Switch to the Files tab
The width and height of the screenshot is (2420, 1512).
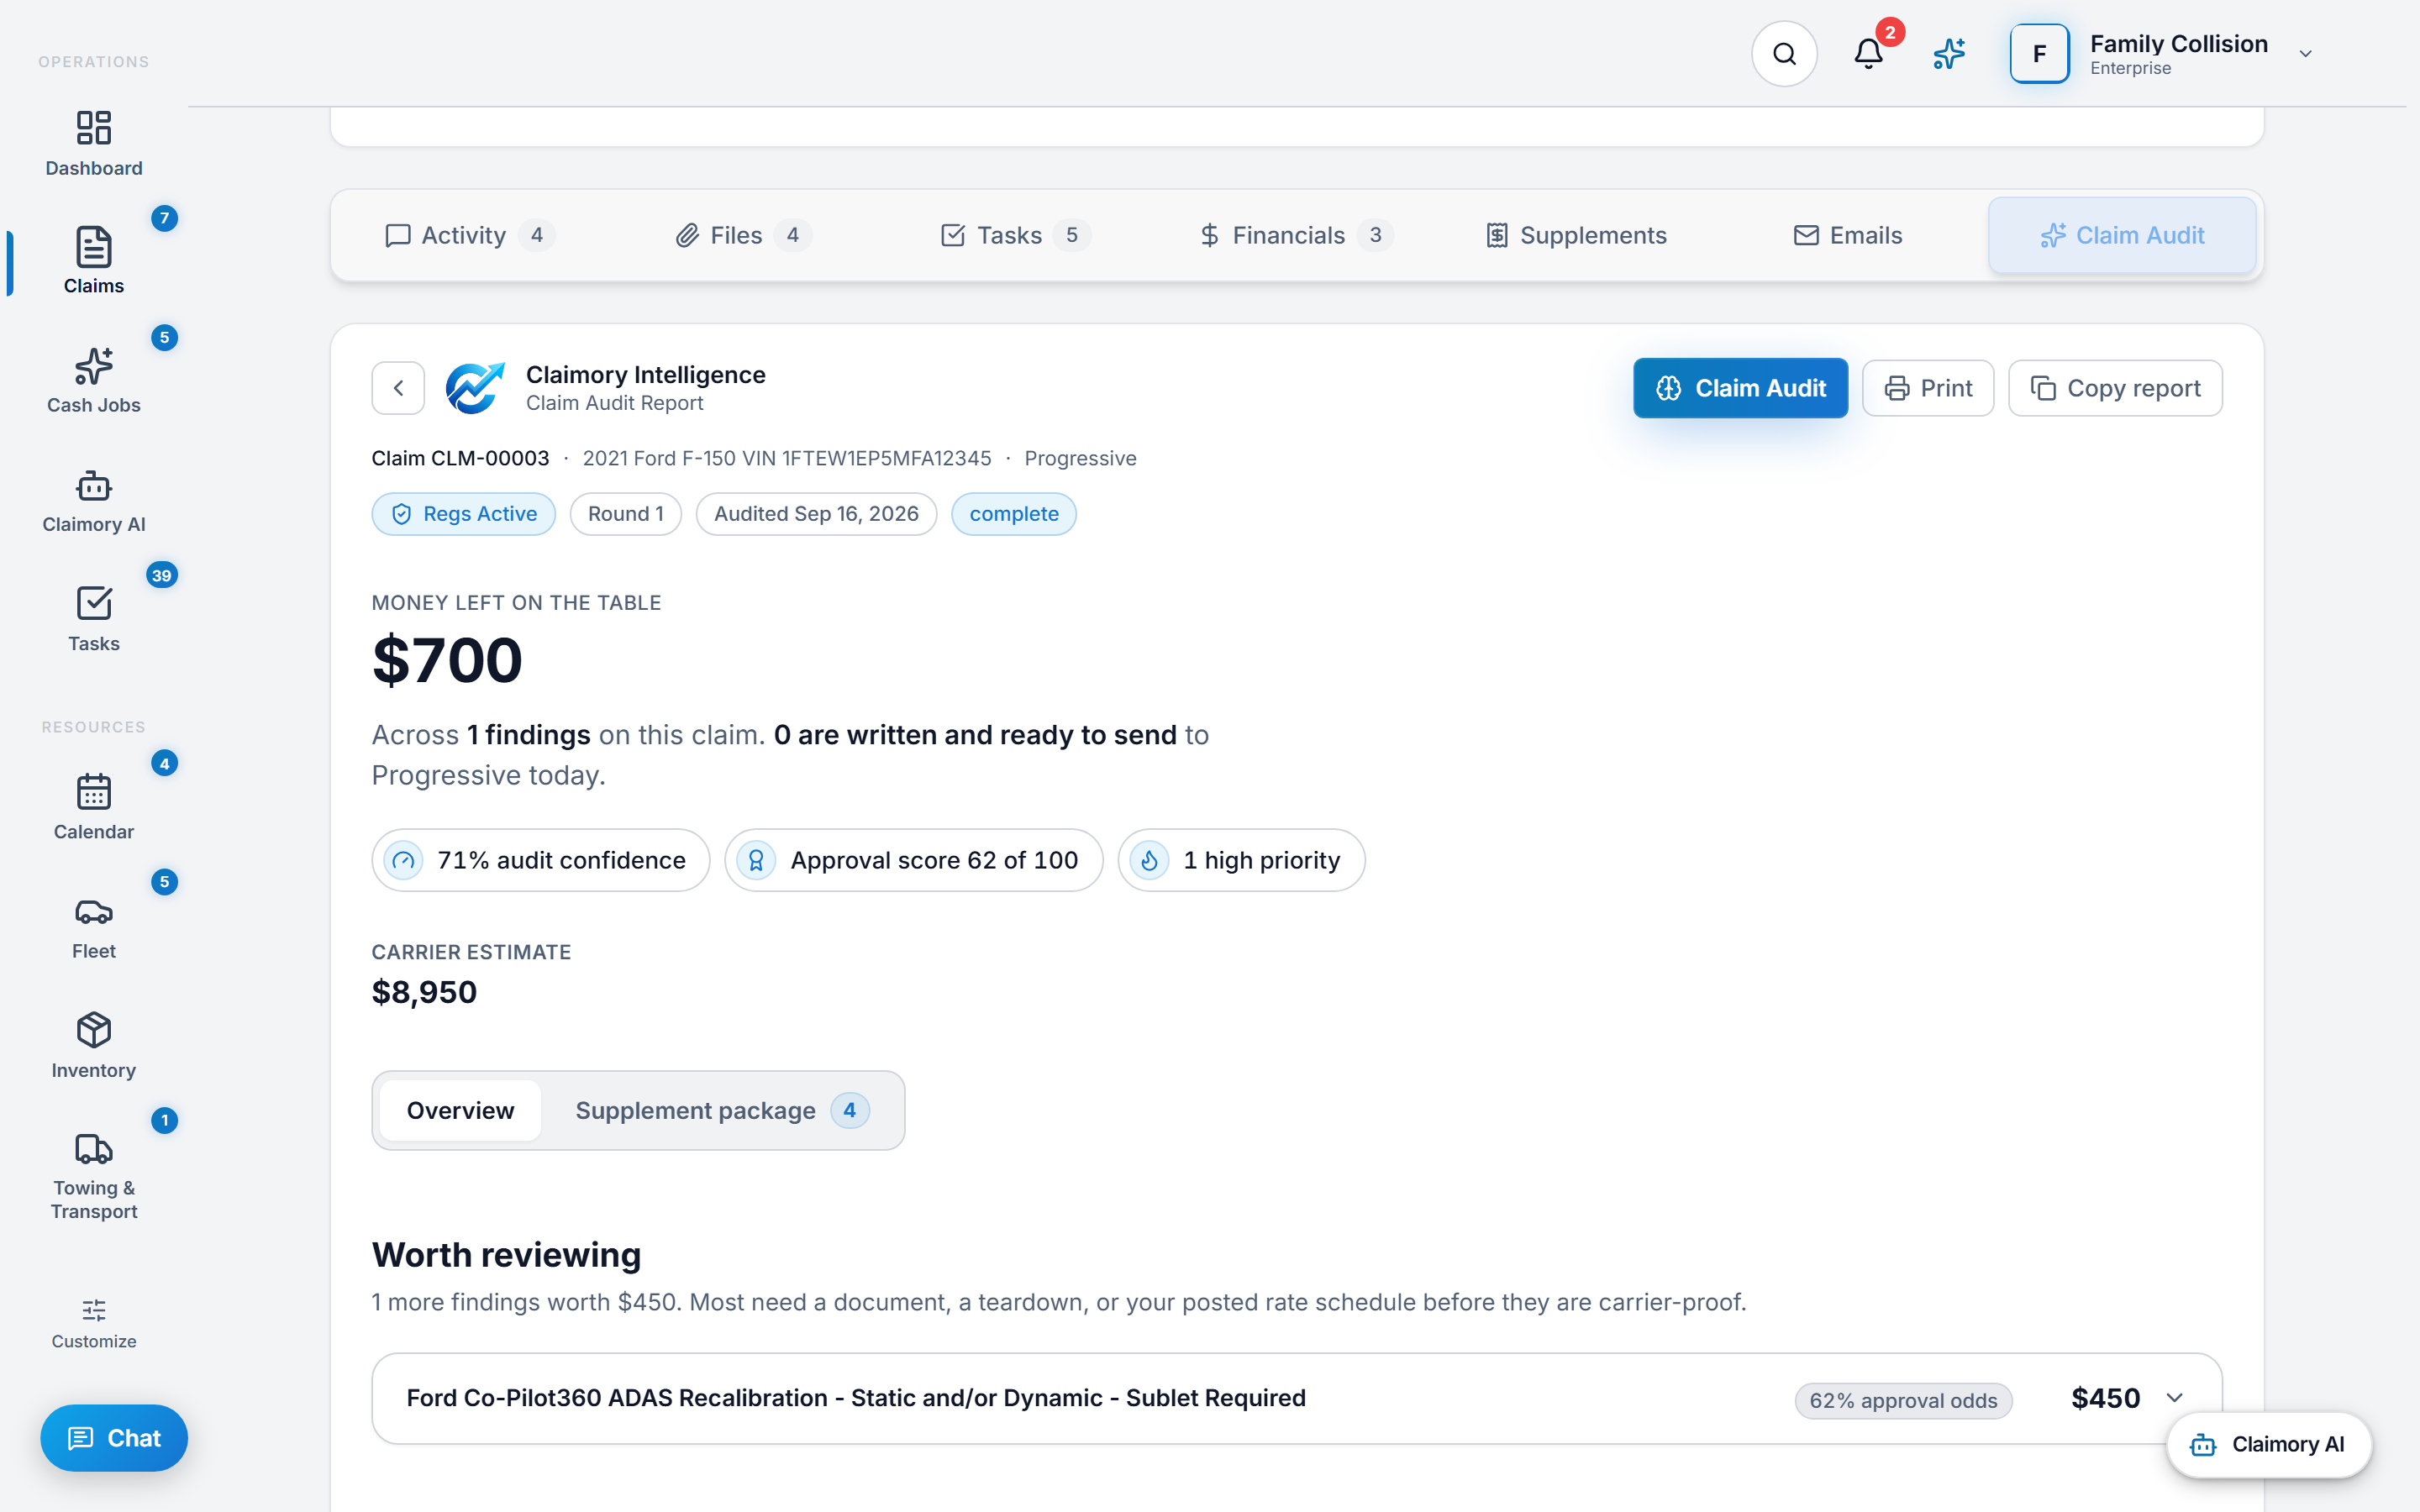743,235
